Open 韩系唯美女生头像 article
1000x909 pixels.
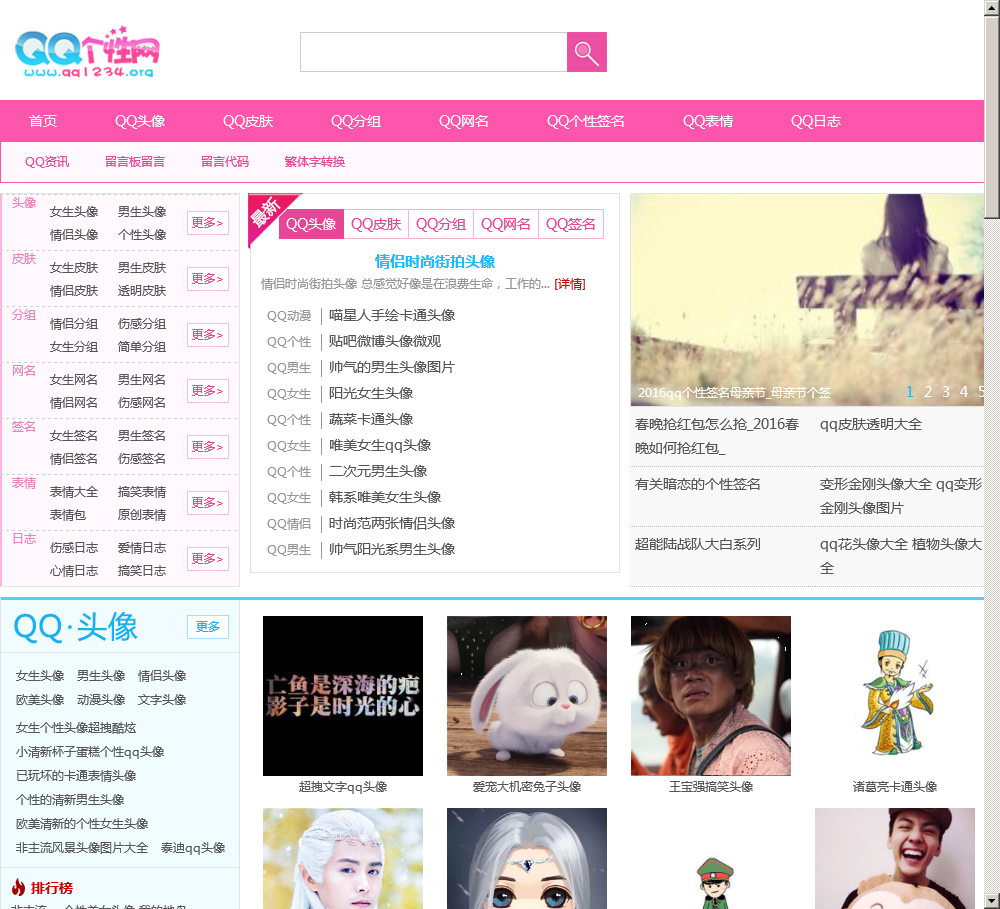[x=385, y=497]
